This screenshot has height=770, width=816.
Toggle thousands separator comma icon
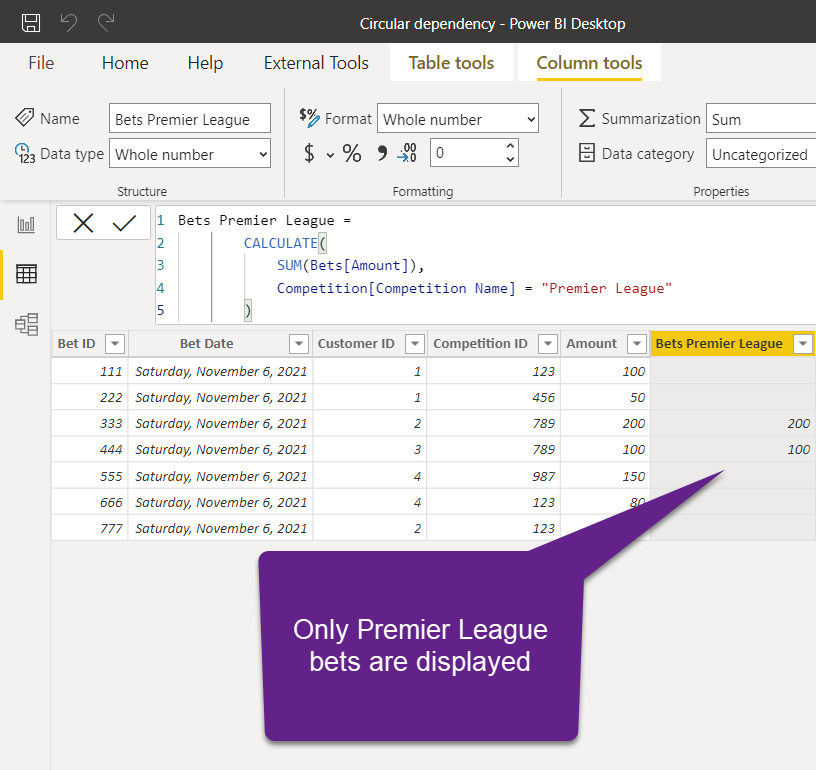click(x=382, y=153)
